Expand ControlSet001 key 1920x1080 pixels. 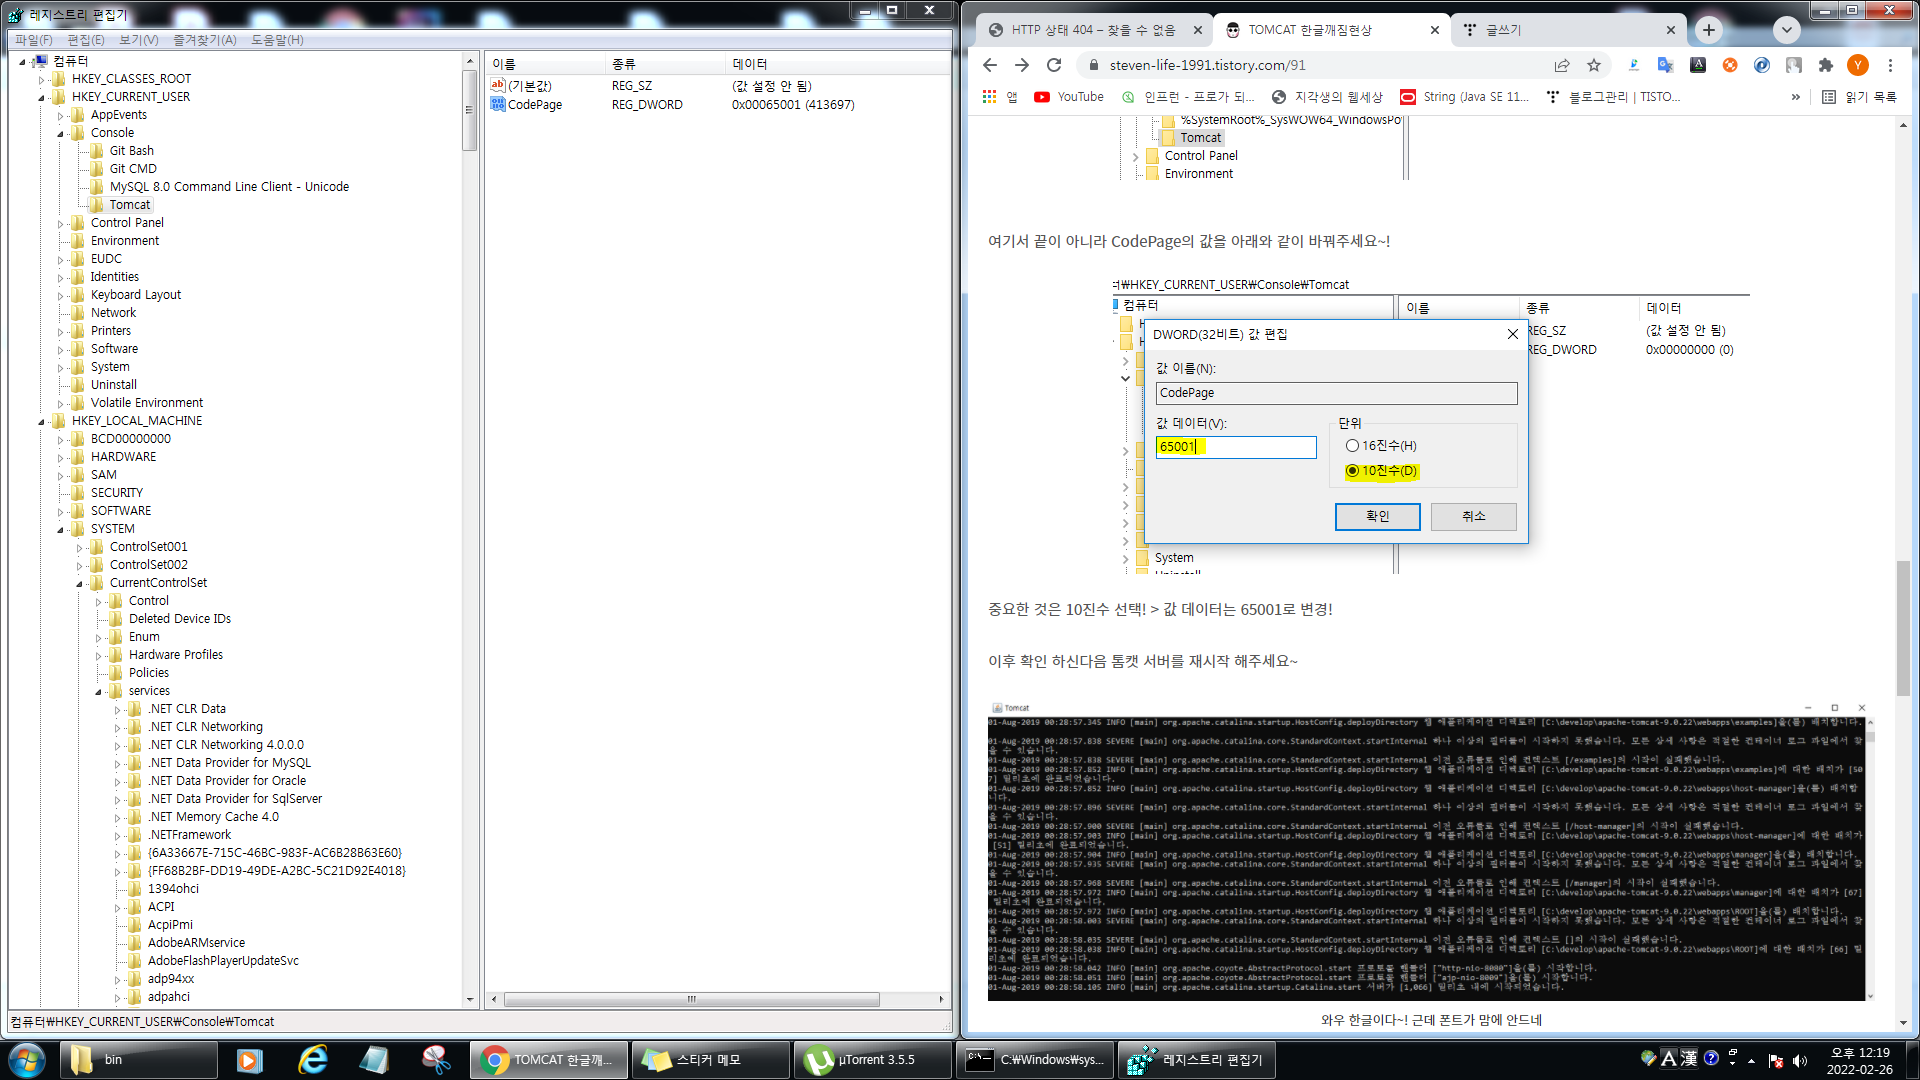(79, 548)
